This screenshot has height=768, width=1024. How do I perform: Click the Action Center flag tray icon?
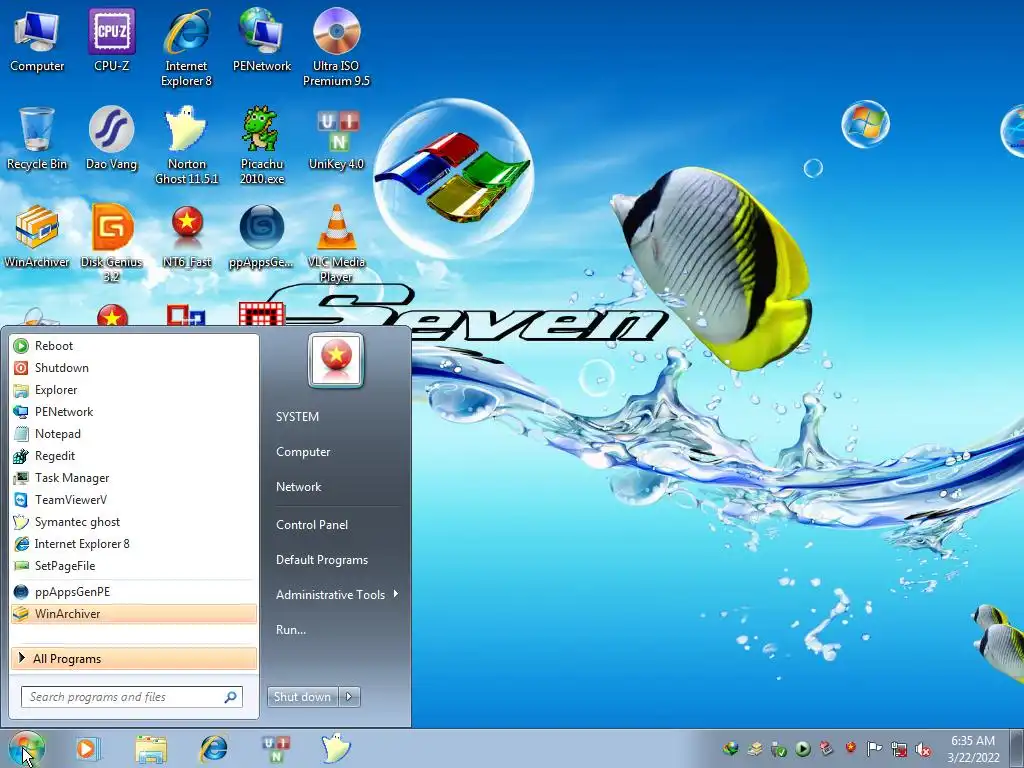pyautogui.click(x=874, y=748)
